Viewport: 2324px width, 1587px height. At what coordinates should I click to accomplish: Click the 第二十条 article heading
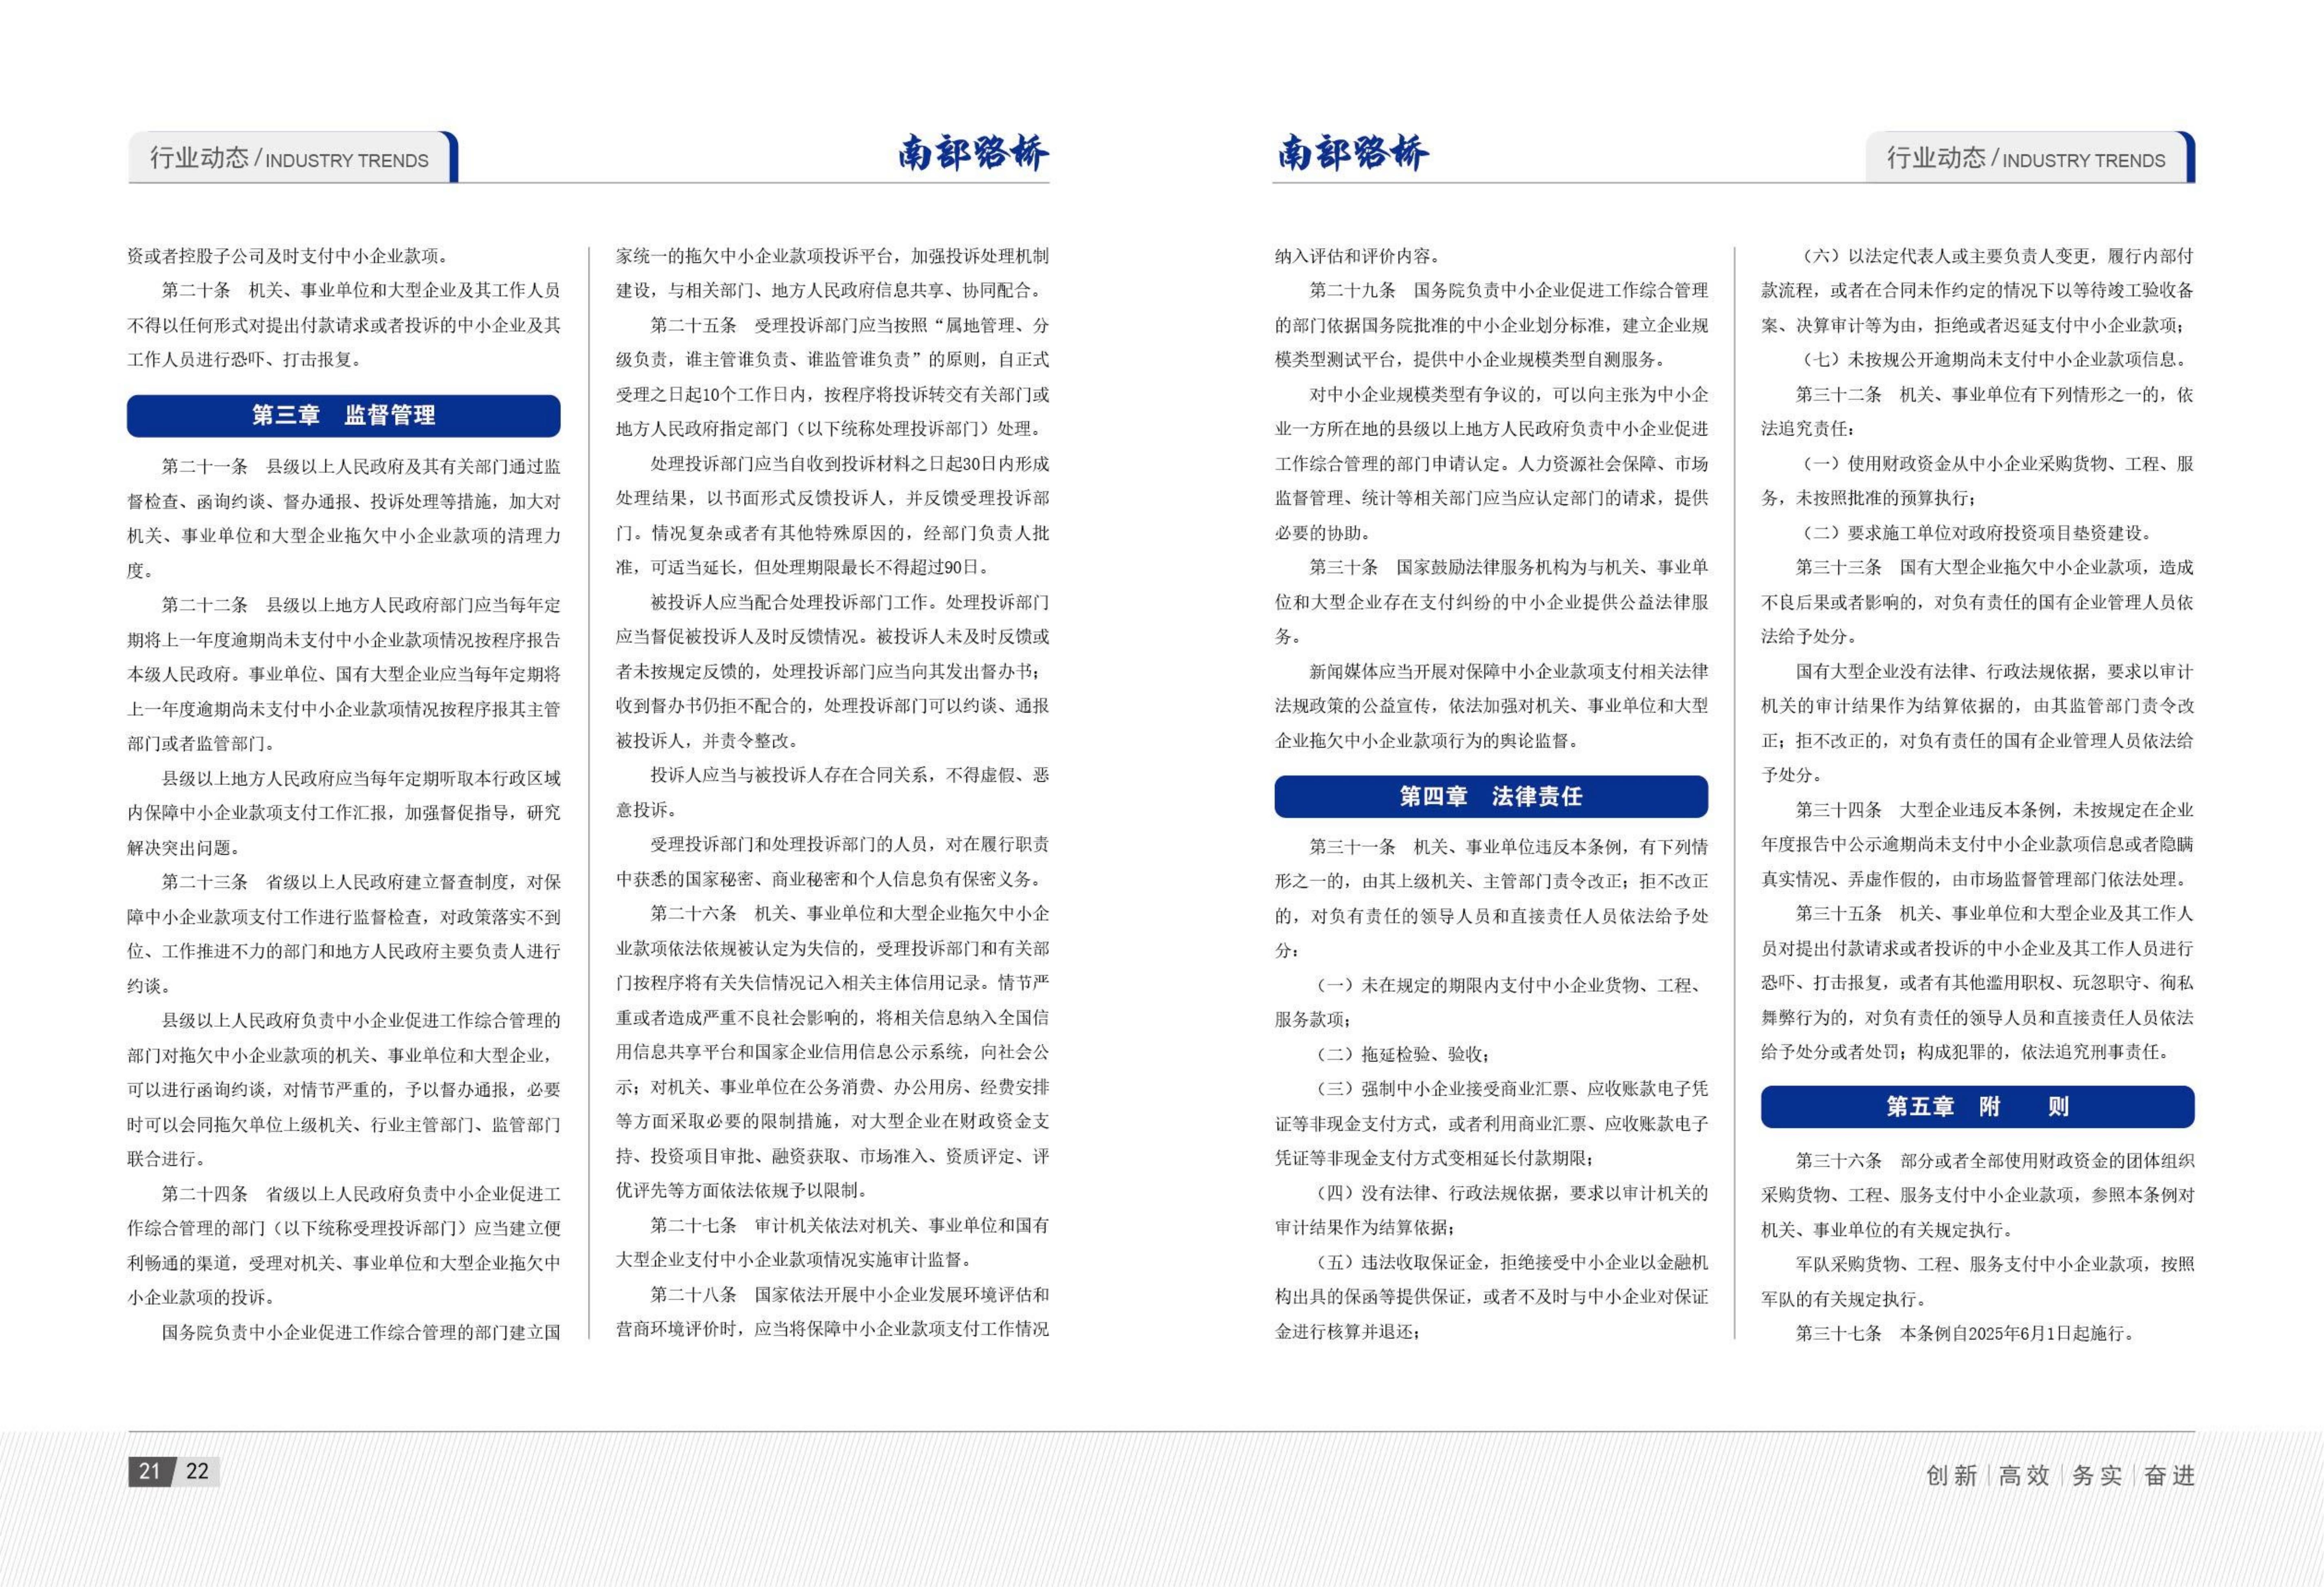(x=196, y=290)
